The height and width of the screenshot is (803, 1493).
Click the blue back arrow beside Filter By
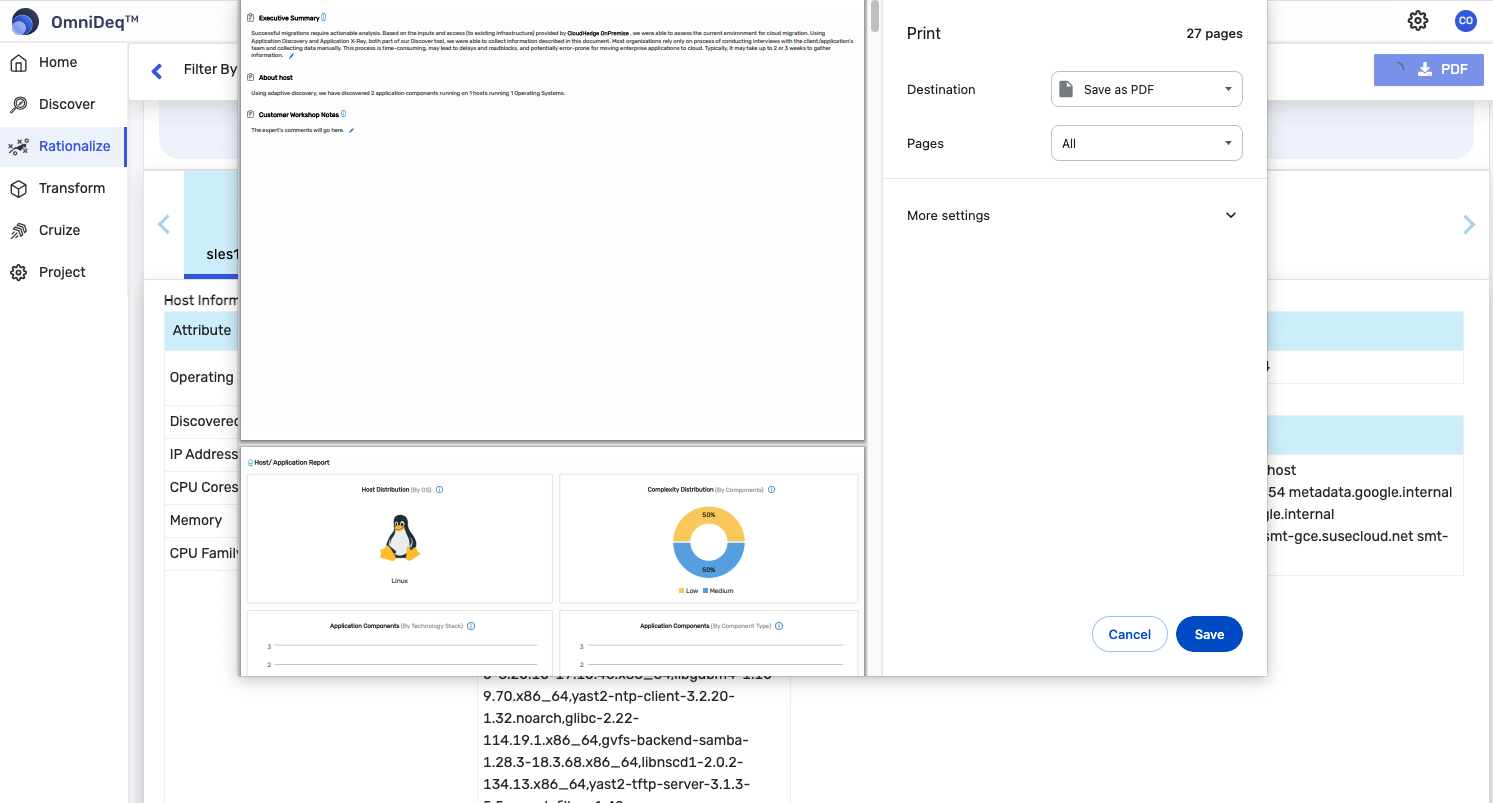tap(156, 71)
